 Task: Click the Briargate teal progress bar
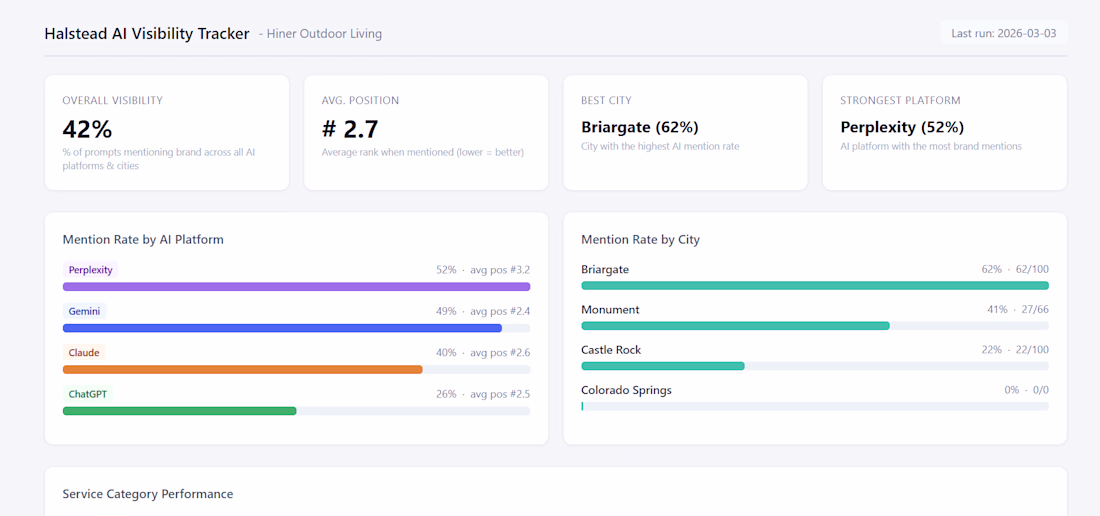[815, 285]
